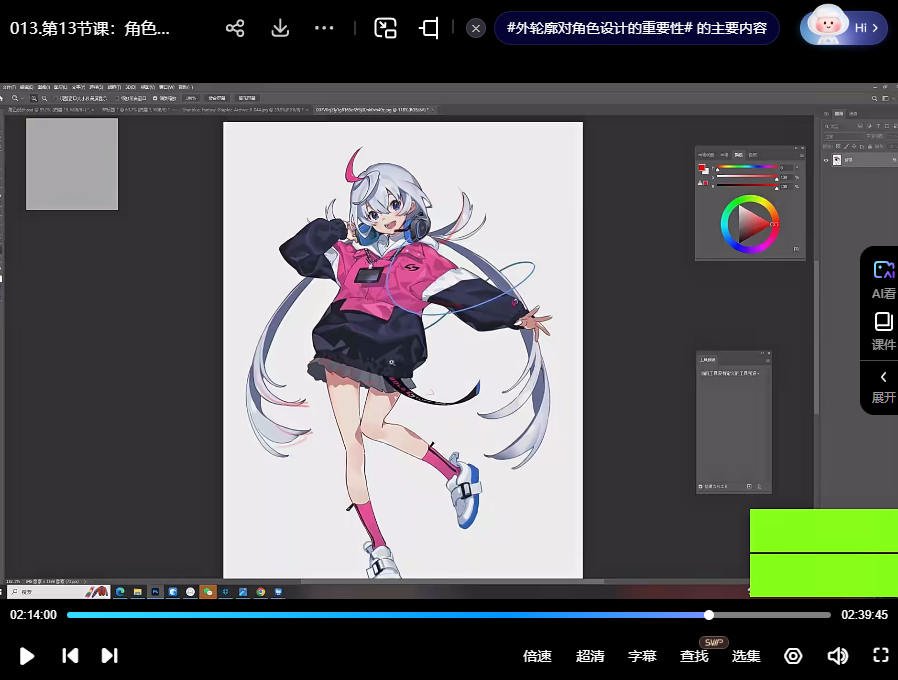
Task: Share the video via the share icon
Action: [235, 28]
